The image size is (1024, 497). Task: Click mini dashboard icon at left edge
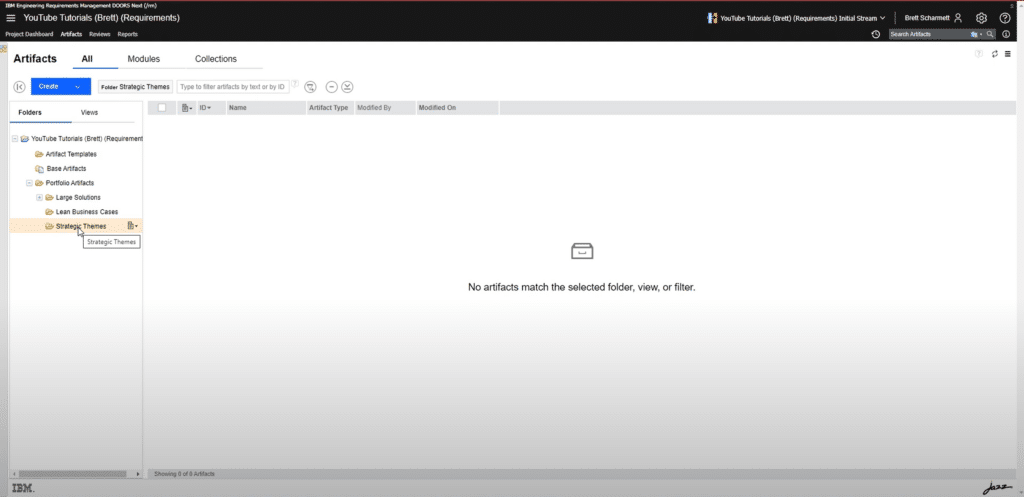(x=3, y=49)
